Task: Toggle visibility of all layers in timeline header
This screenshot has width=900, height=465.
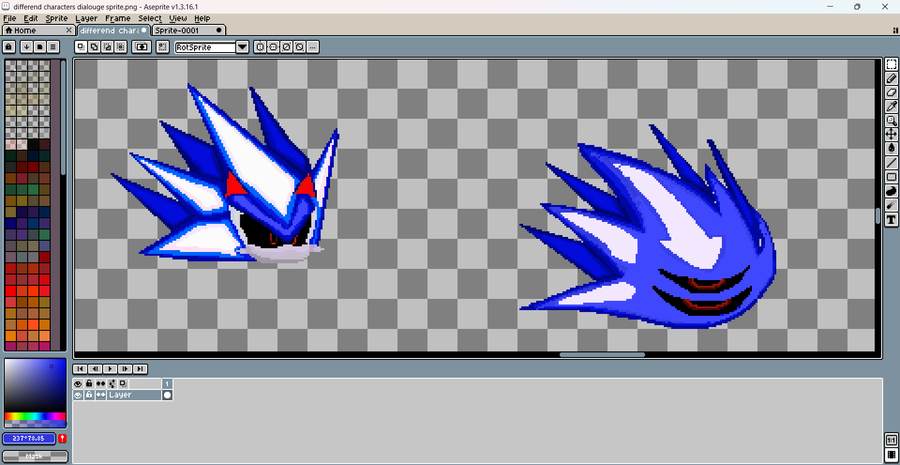Action: coord(79,383)
